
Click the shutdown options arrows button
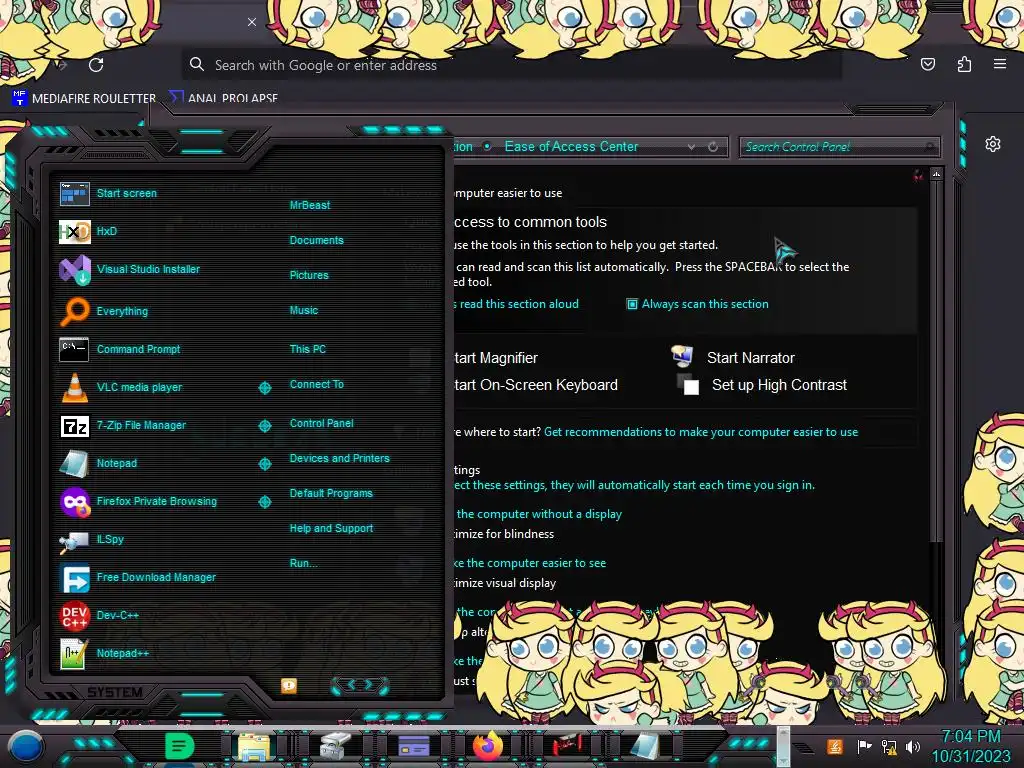click(360, 685)
